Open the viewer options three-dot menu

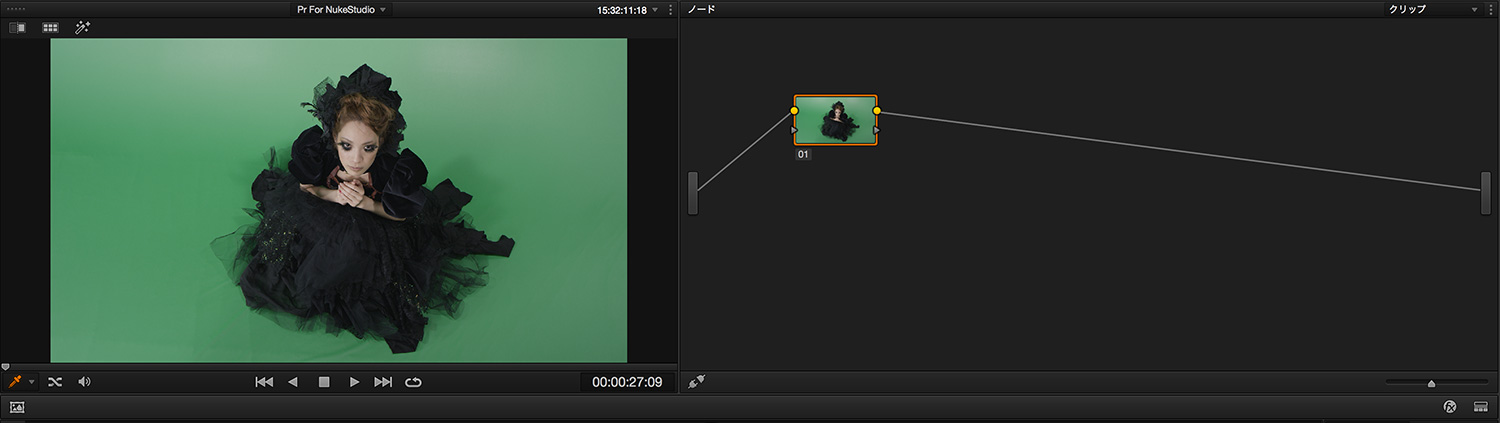tap(670, 10)
